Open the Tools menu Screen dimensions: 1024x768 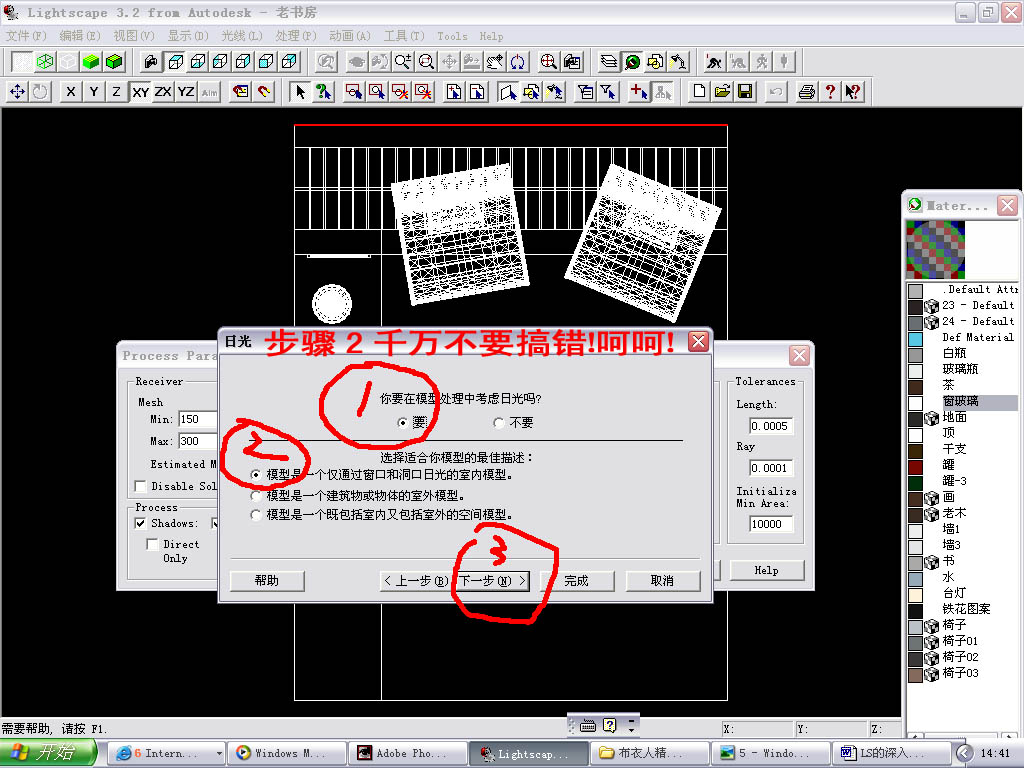(x=452, y=36)
